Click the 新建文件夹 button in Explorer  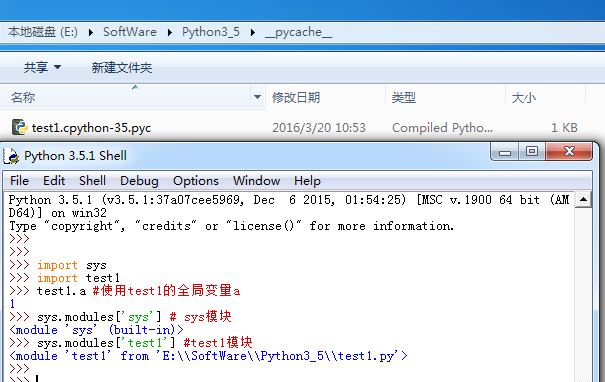tap(122, 68)
